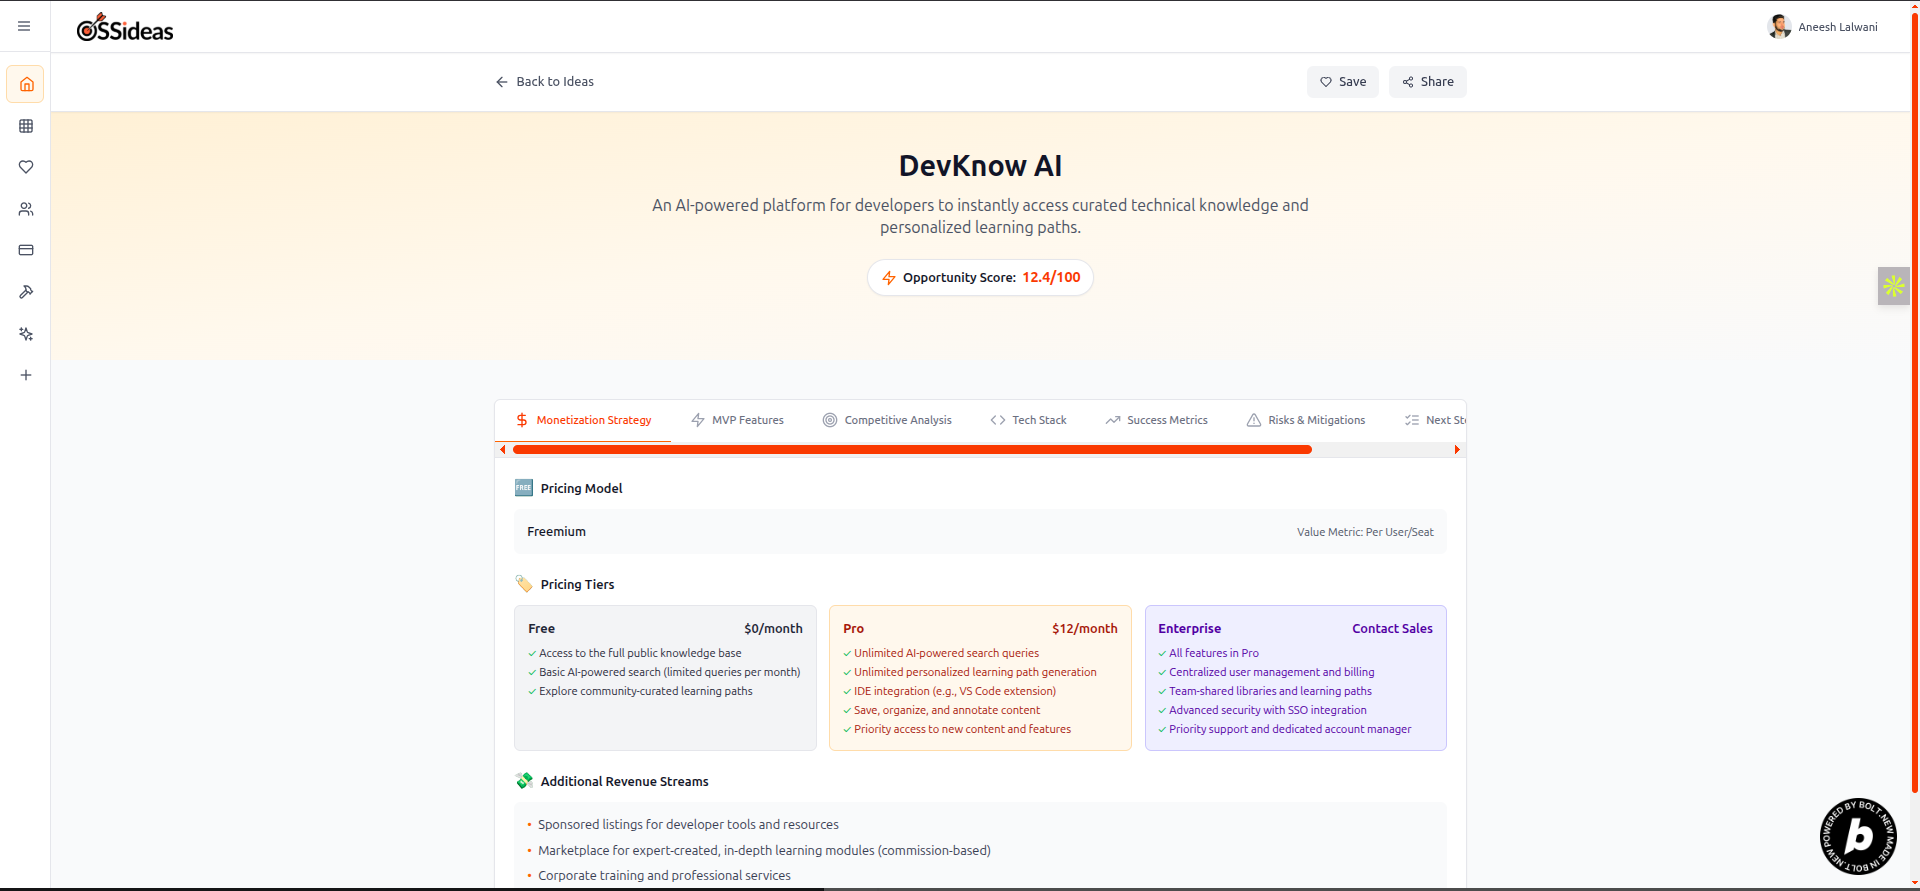The width and height of the screenshot is (1920, 891).
Task: Share this idea
Action: coord(1427,82)
